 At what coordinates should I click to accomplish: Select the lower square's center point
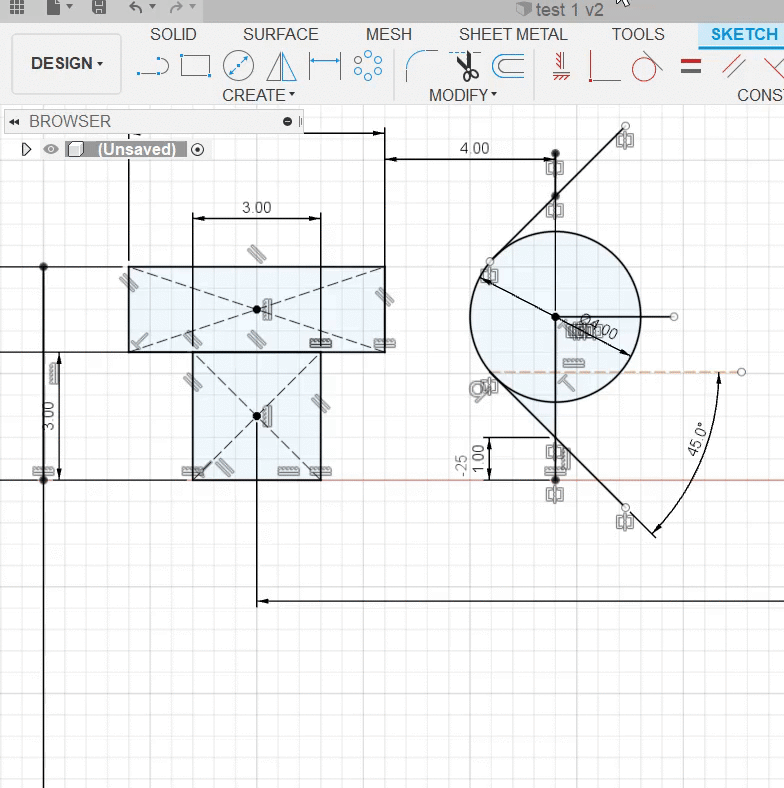(x=257, y=416)
